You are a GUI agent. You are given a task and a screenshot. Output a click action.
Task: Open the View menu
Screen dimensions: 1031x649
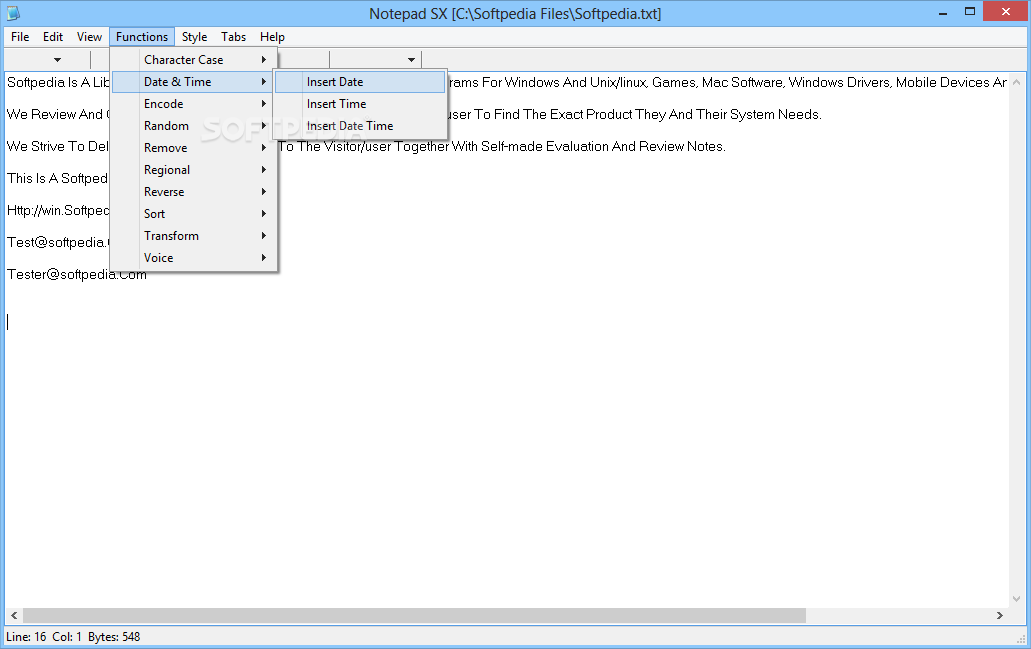tap(89, 37)
